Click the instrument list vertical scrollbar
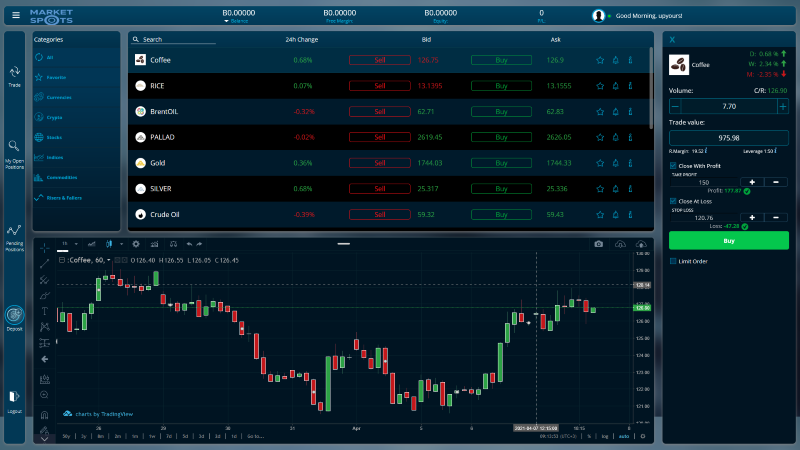 pos(651,88)
